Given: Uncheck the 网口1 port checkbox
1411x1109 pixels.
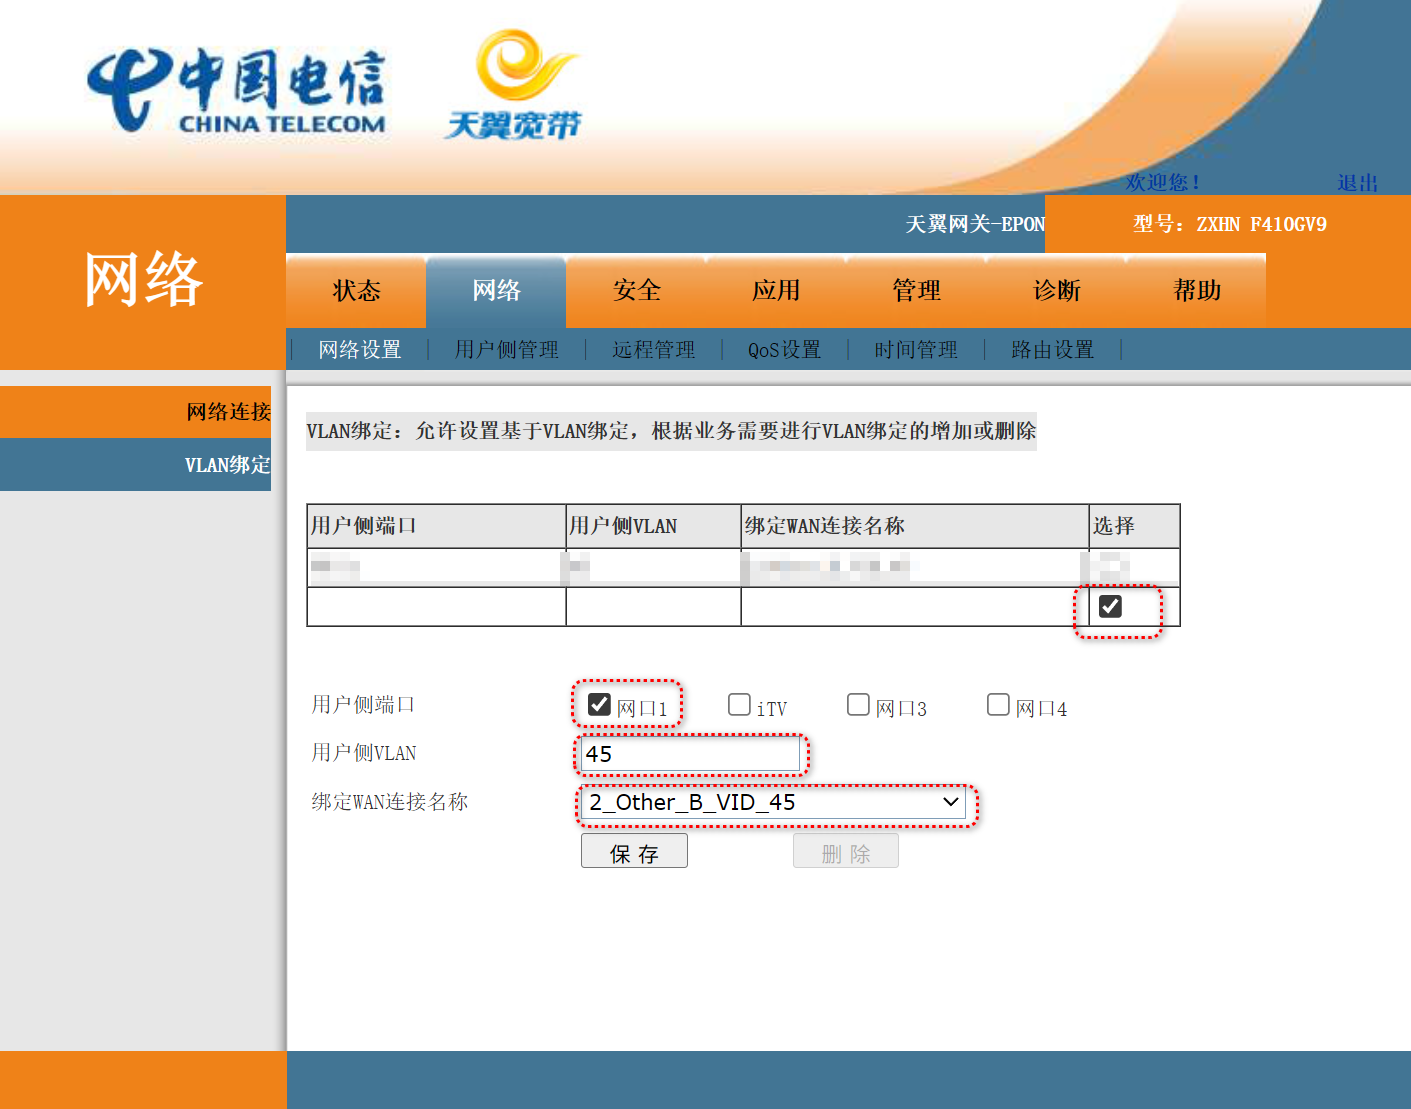Looking at the screenshot, I should [599, 705].
